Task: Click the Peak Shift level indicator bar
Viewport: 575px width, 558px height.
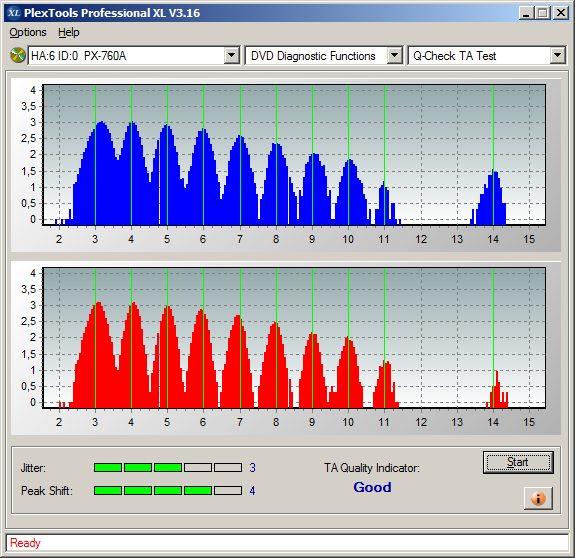Action: point(168,491)
